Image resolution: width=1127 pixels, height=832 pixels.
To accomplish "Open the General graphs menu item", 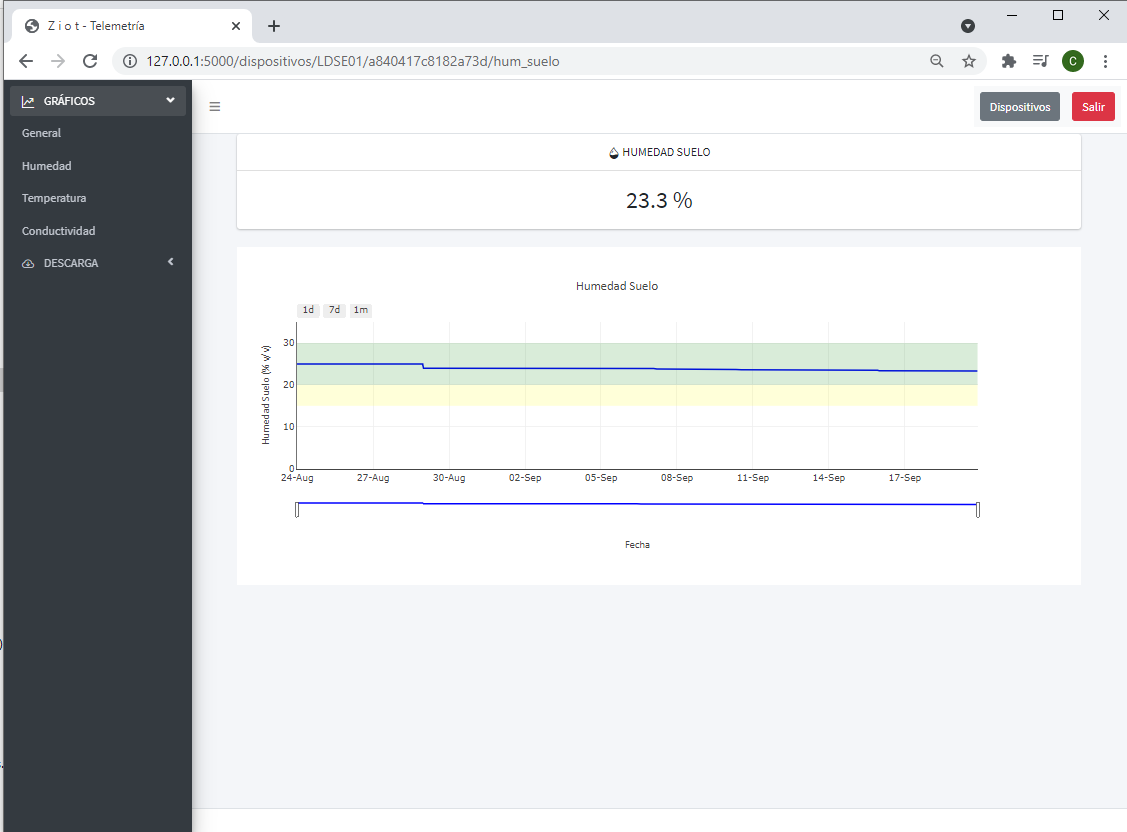I will point(42,133).
